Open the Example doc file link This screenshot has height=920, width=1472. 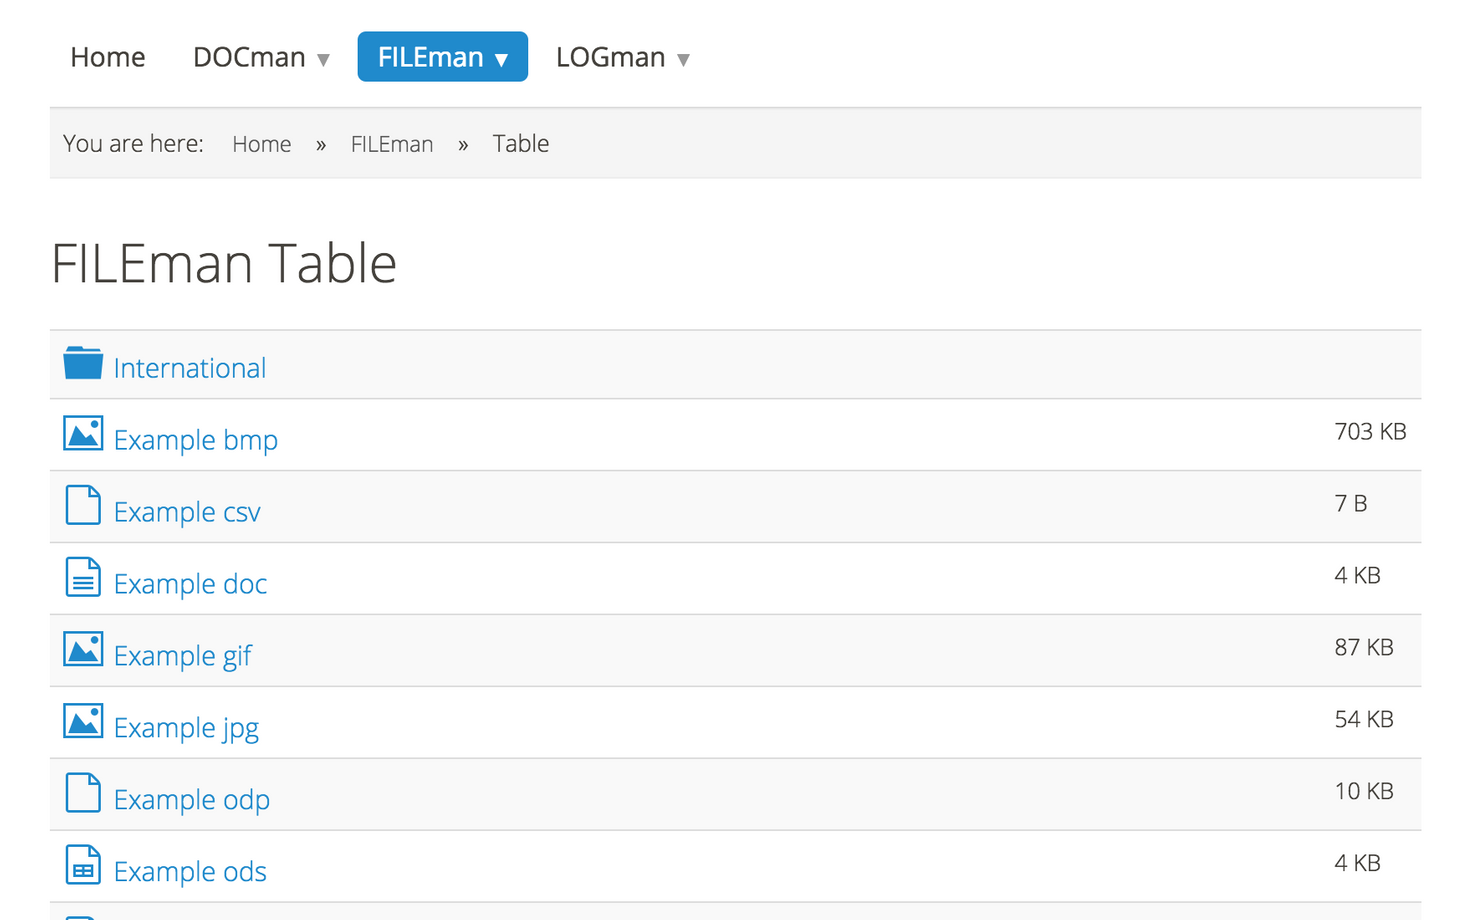point(190,584)
